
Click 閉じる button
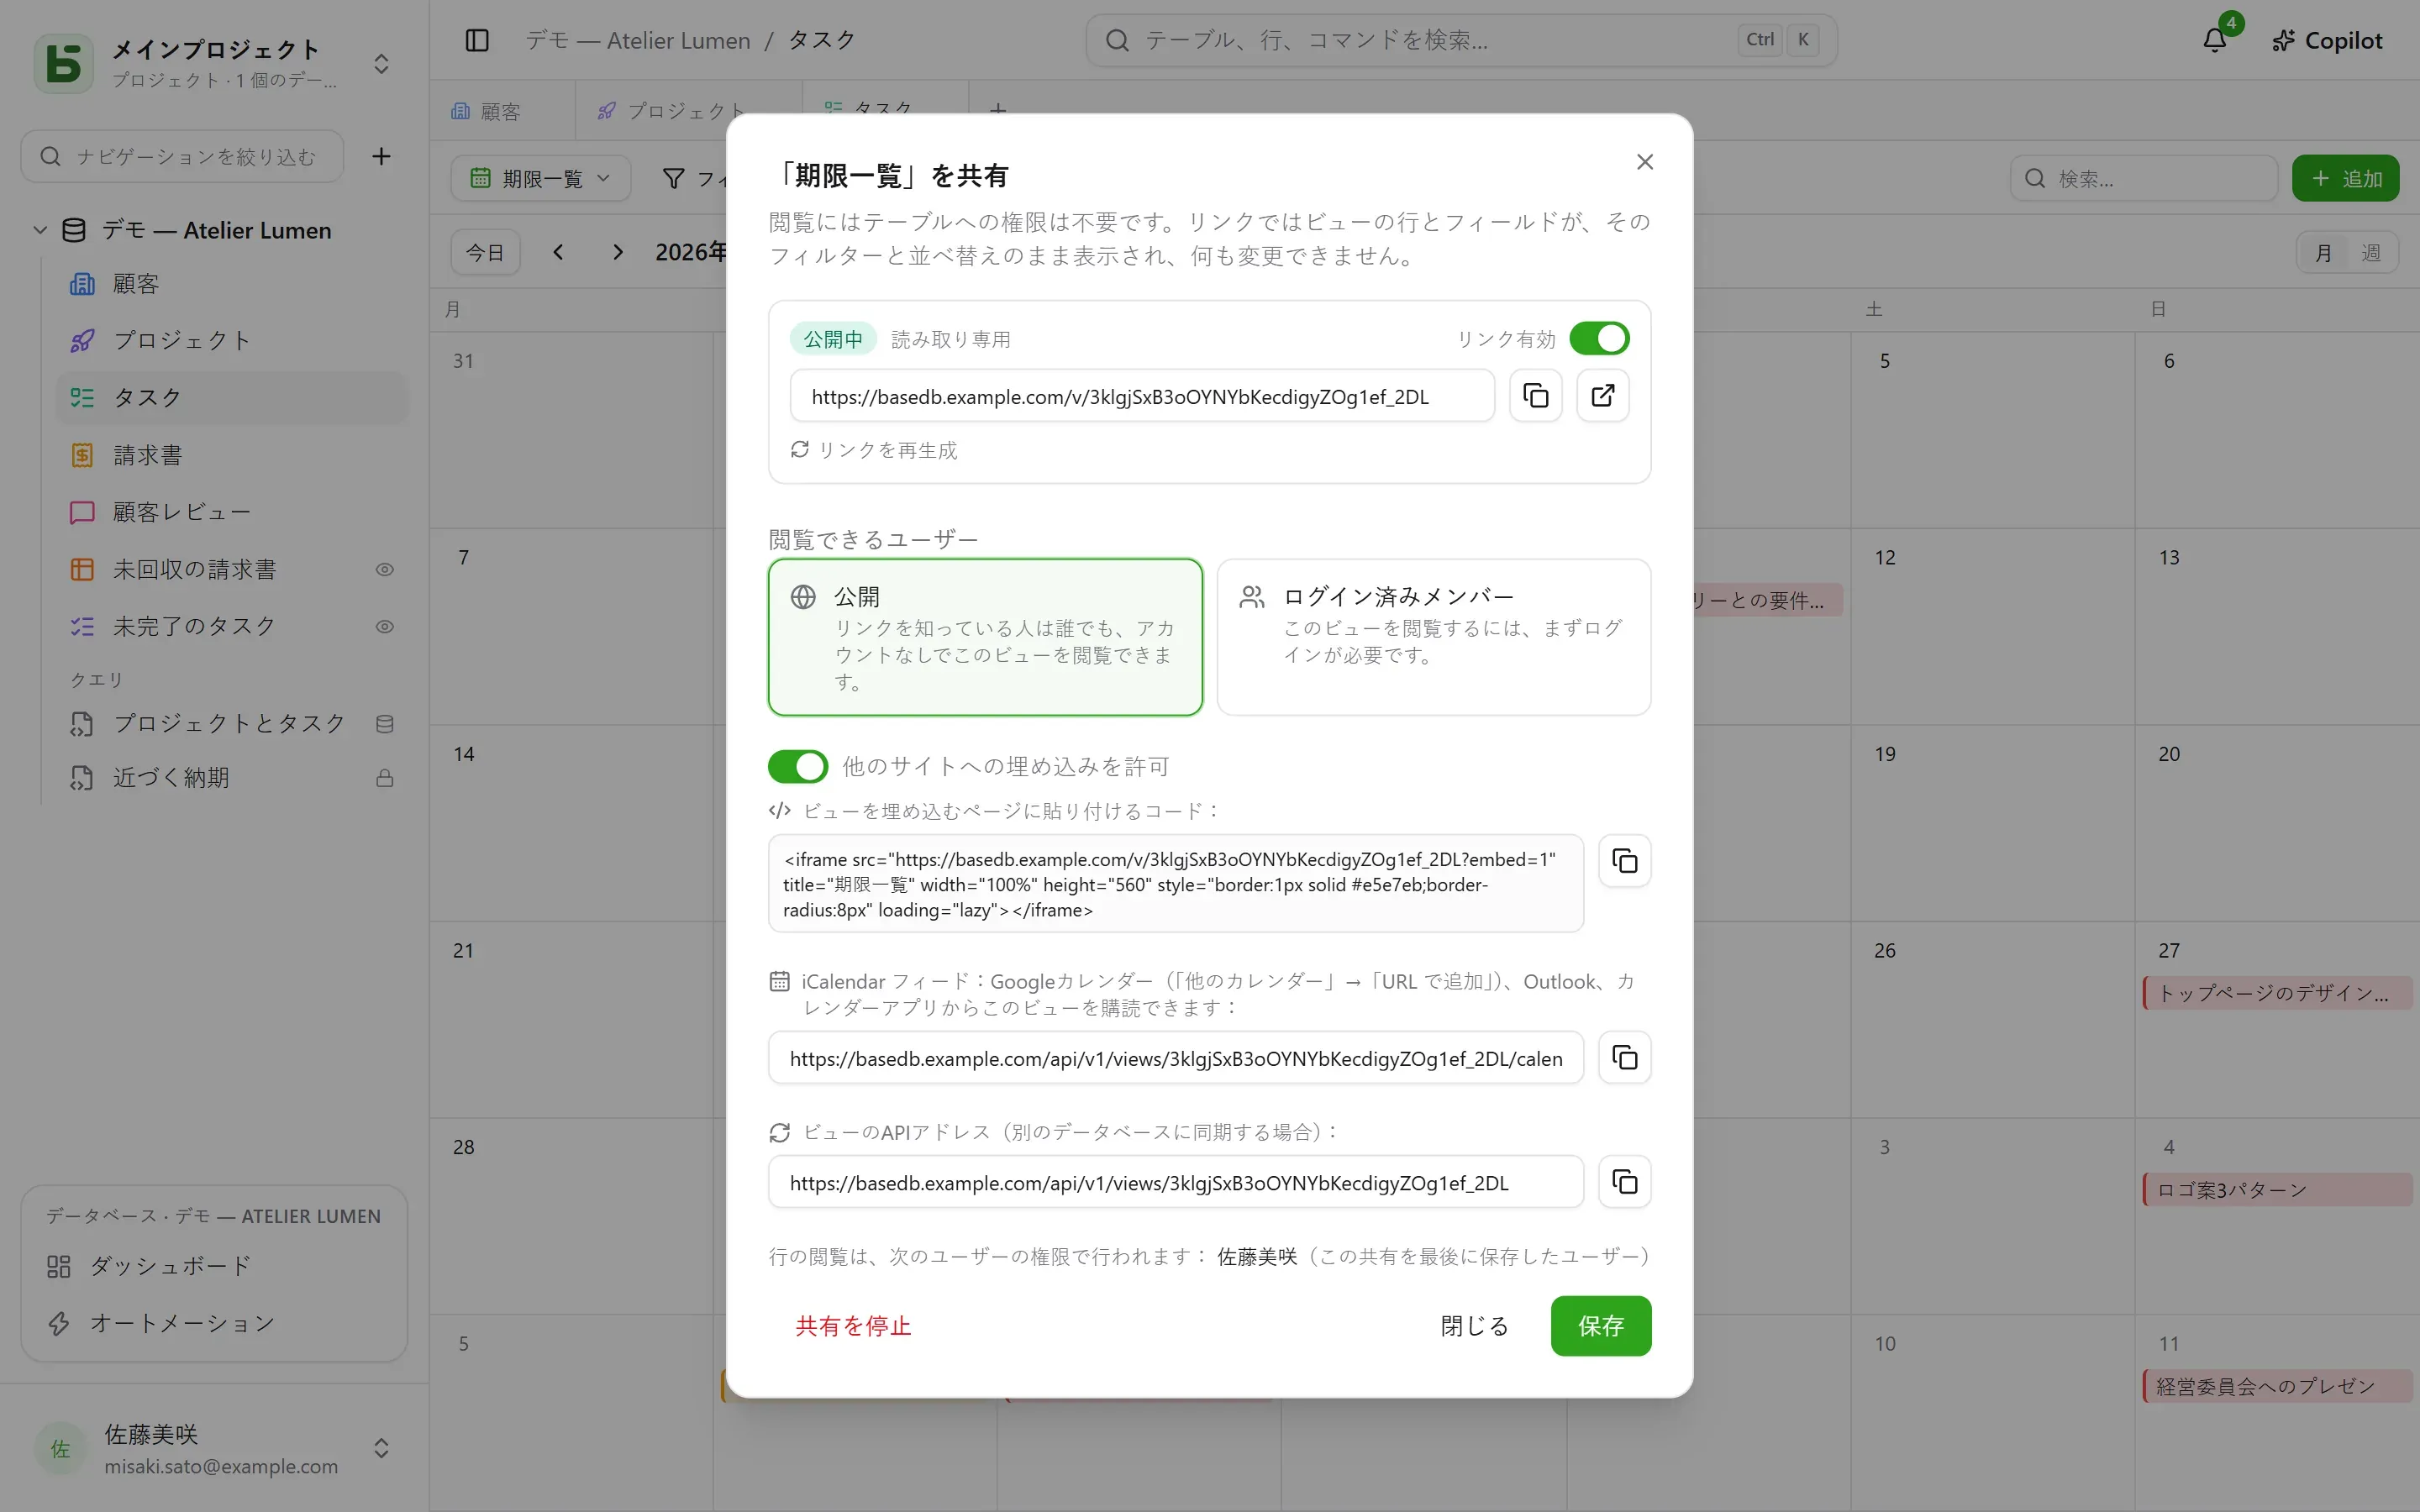click(1474, 1326)
